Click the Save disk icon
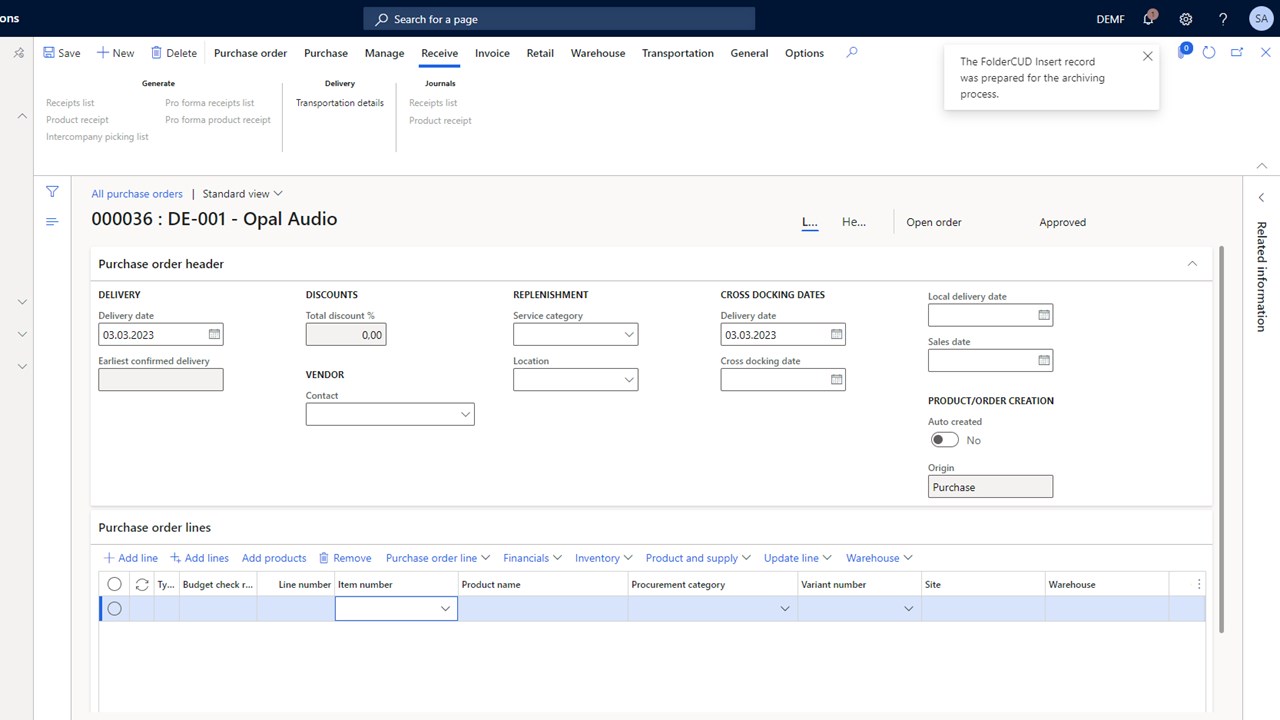 click(x=49, y=53)
